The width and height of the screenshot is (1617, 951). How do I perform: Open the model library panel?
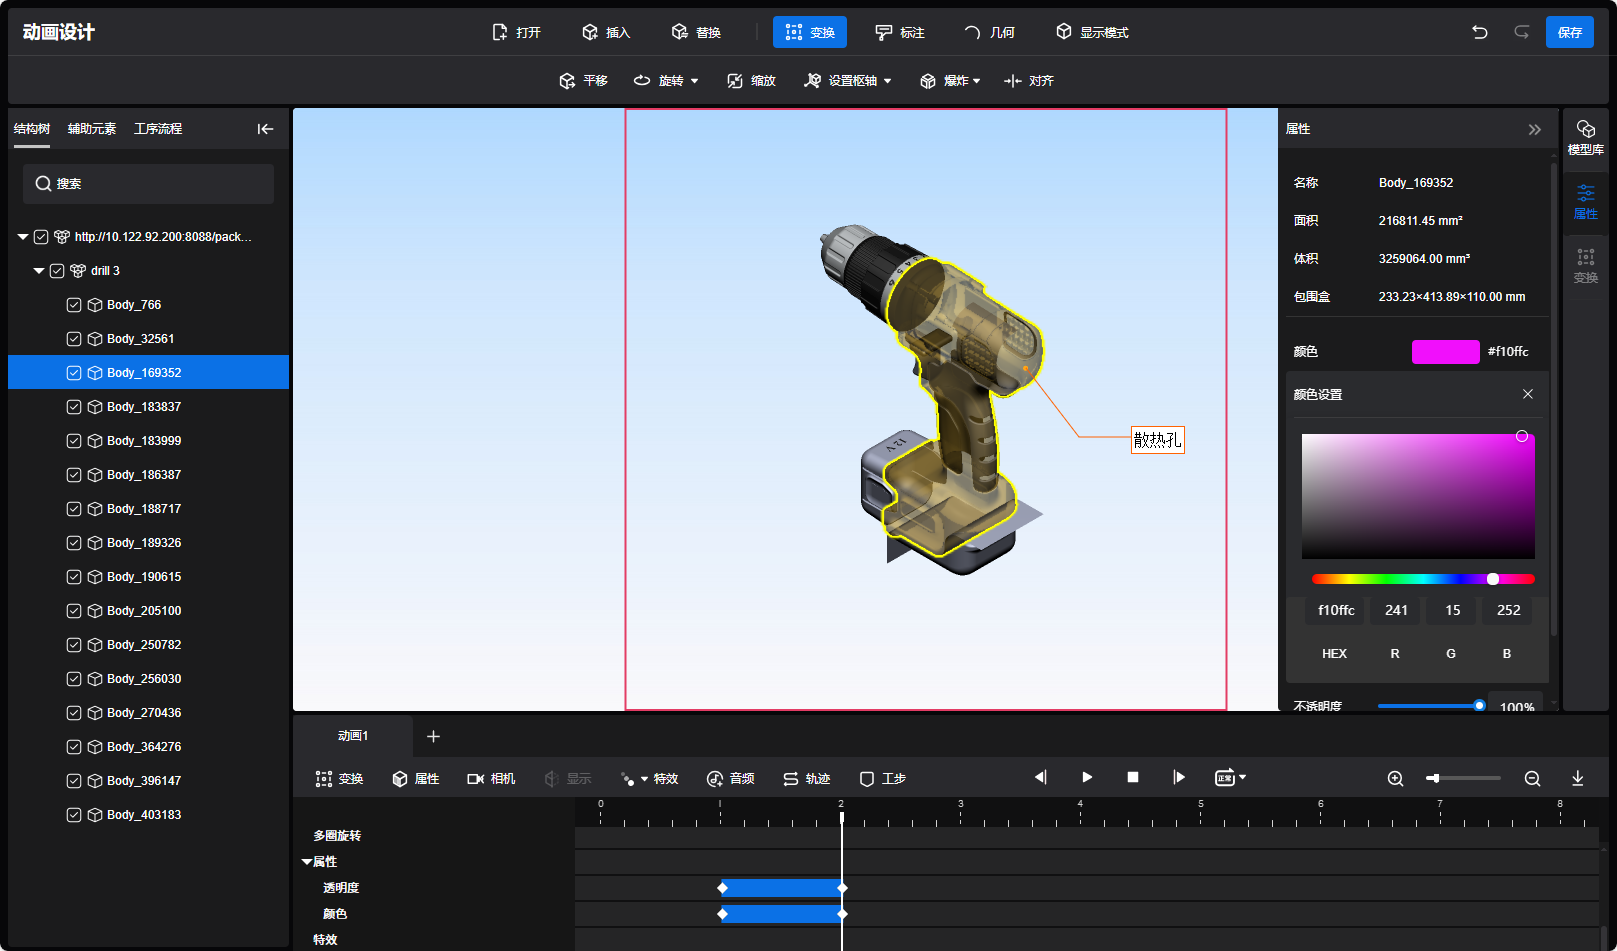(x=1585, y=137)
